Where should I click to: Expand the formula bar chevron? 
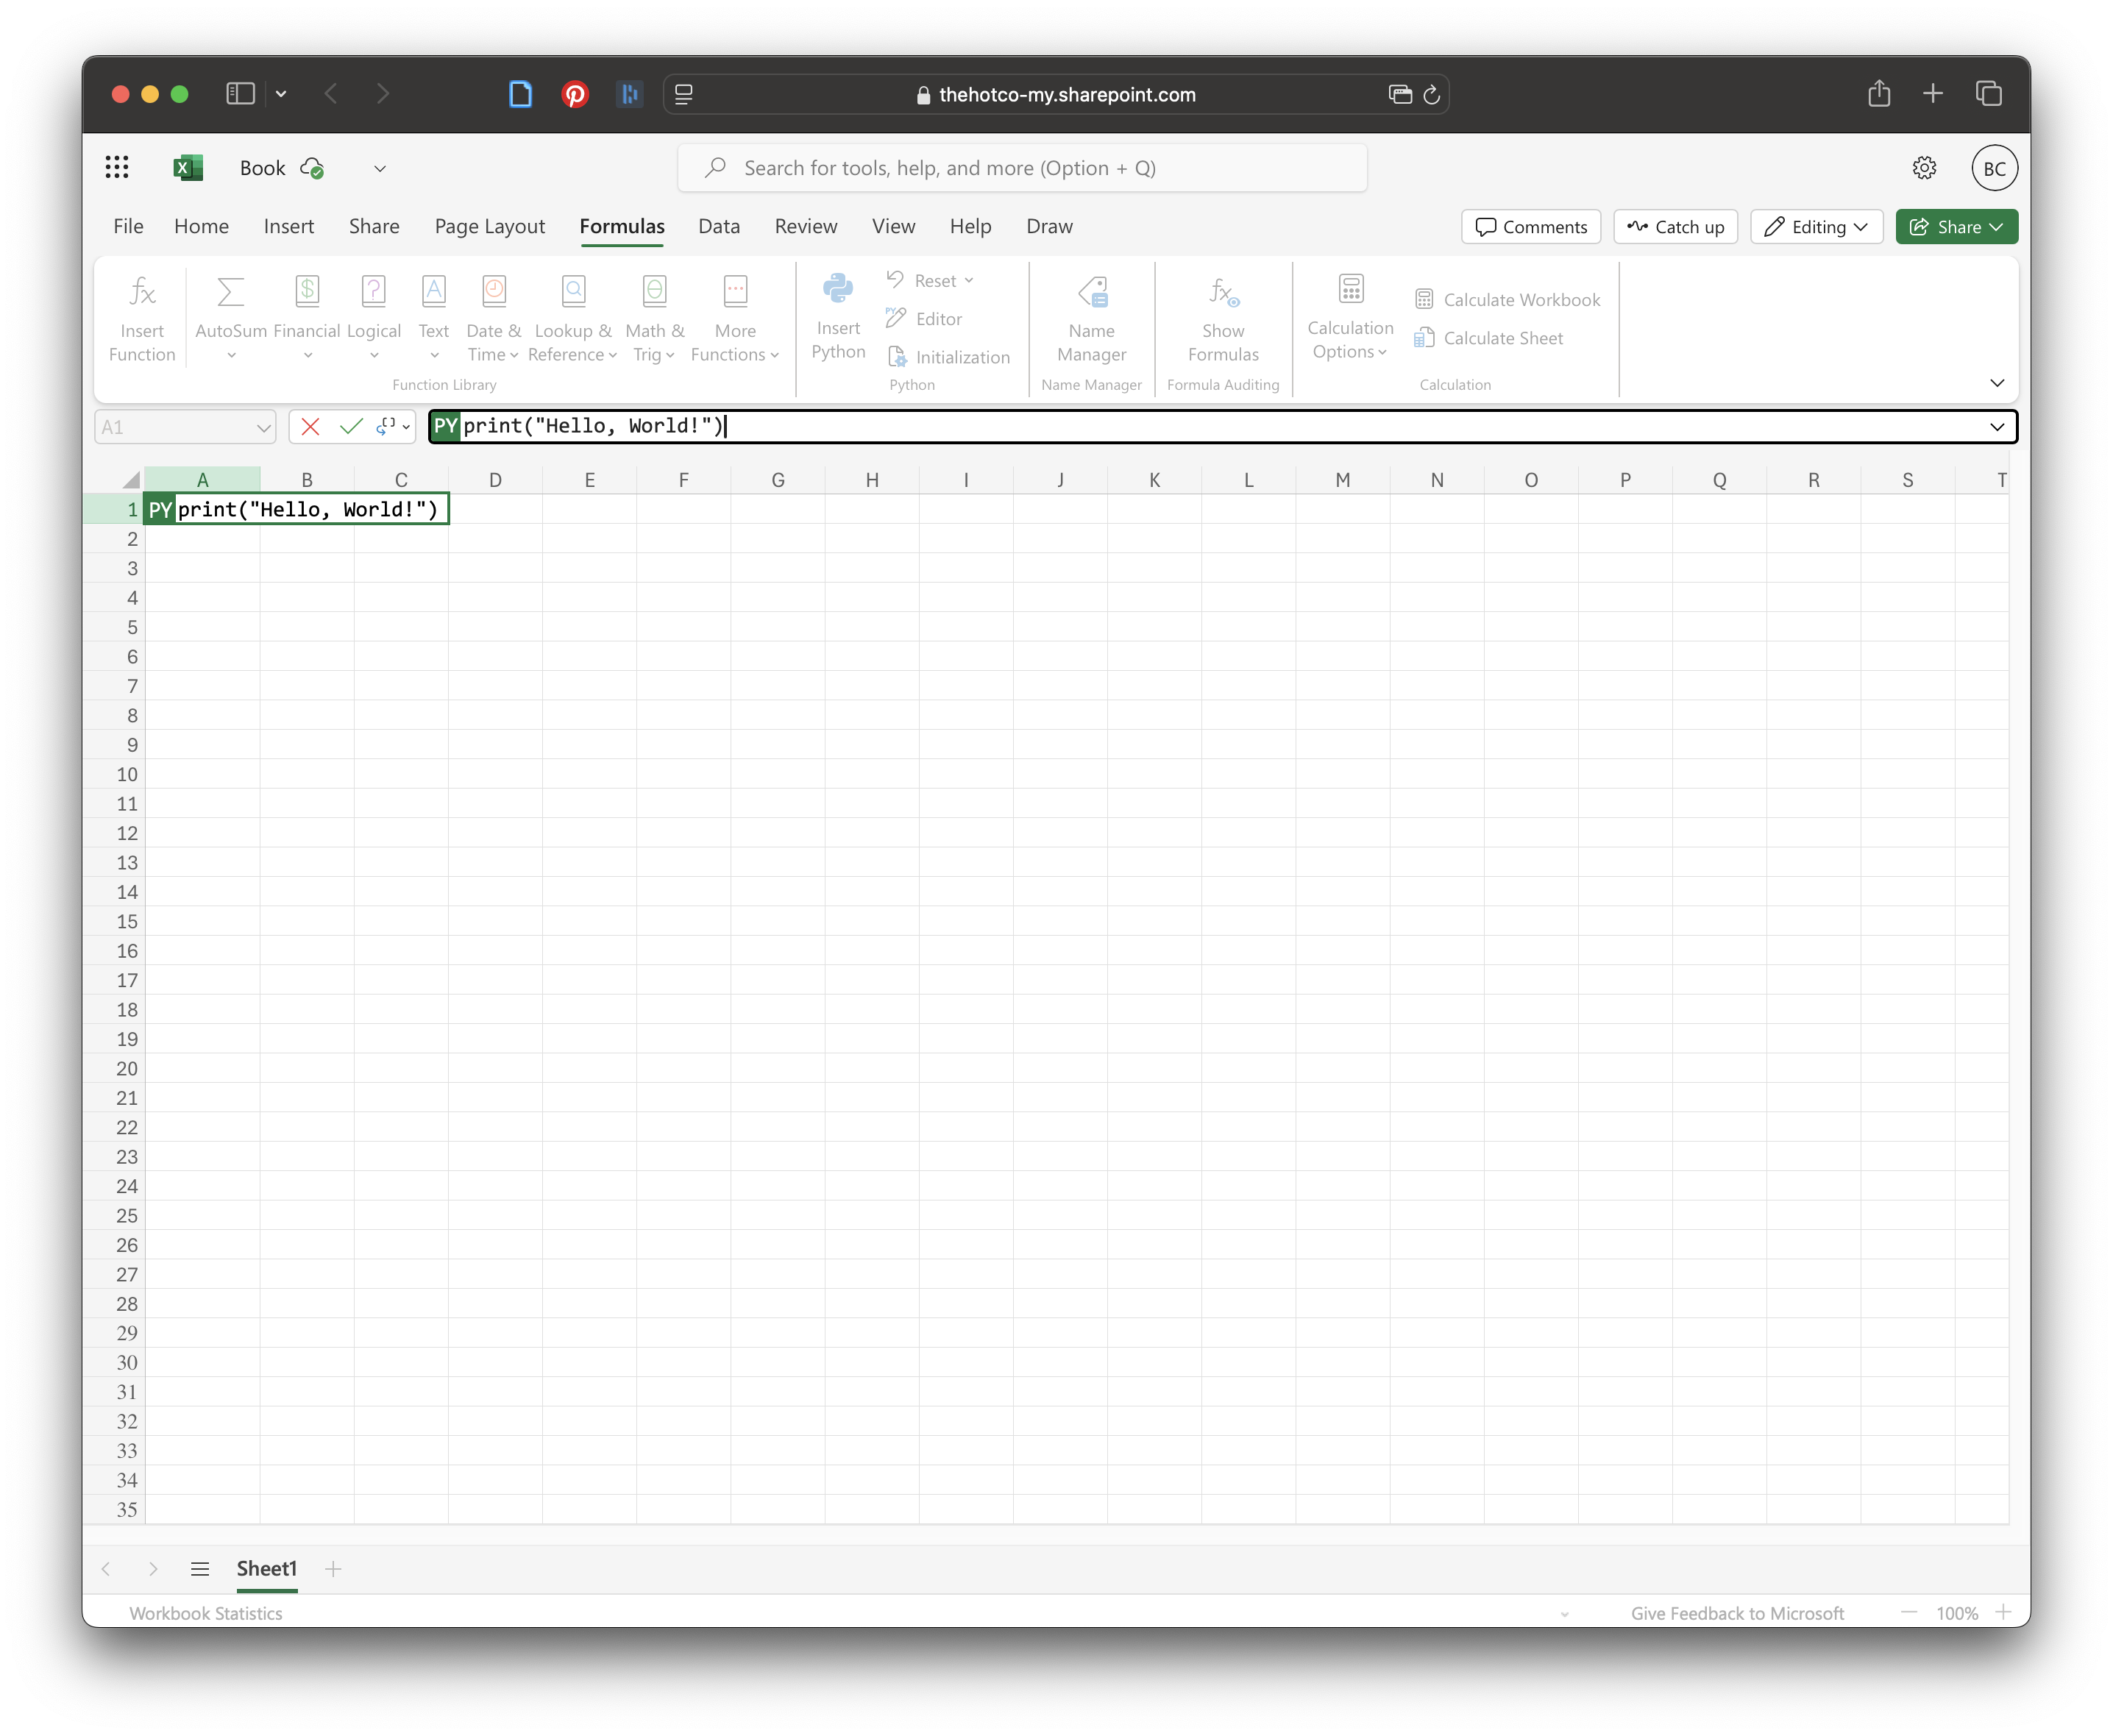(1996, 427)
